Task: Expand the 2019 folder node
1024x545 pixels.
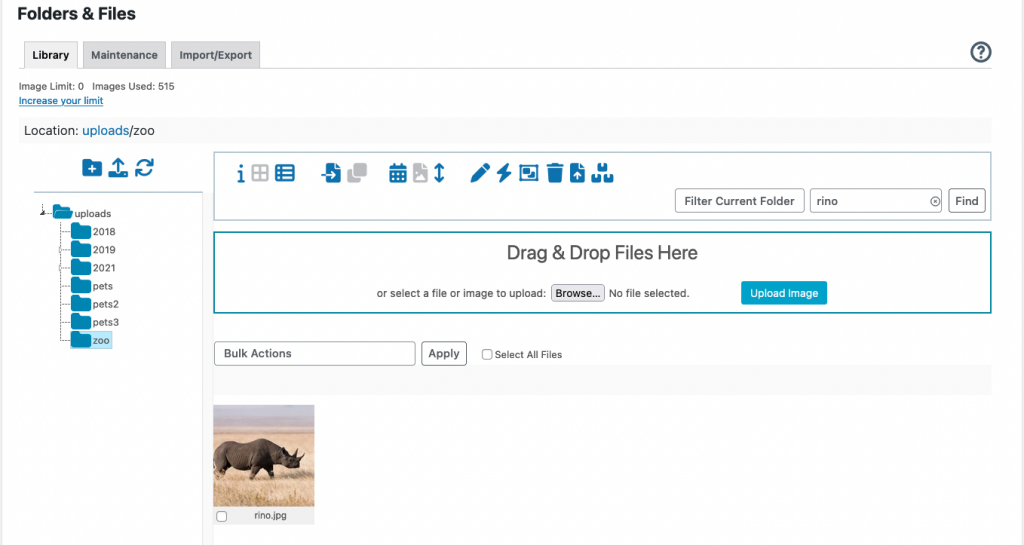Action: pyautogui.click(x=61, y=249)
